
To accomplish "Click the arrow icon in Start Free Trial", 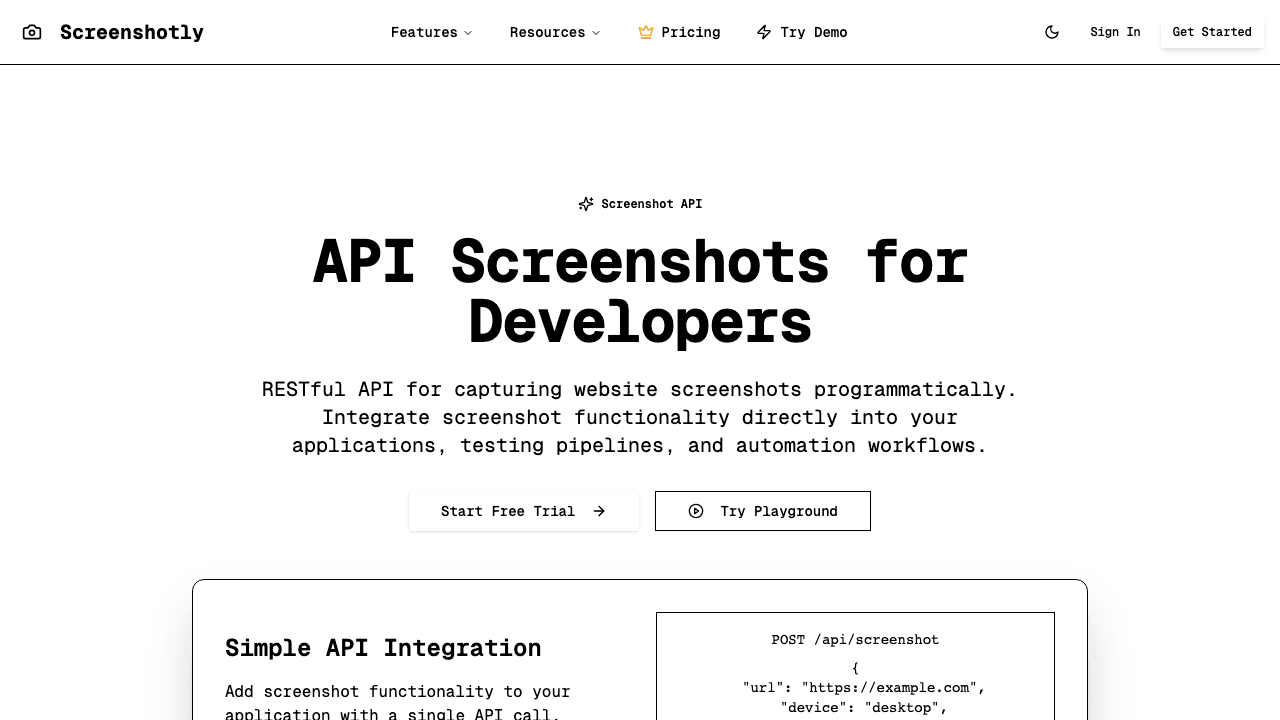I will (x=599, y=511).
